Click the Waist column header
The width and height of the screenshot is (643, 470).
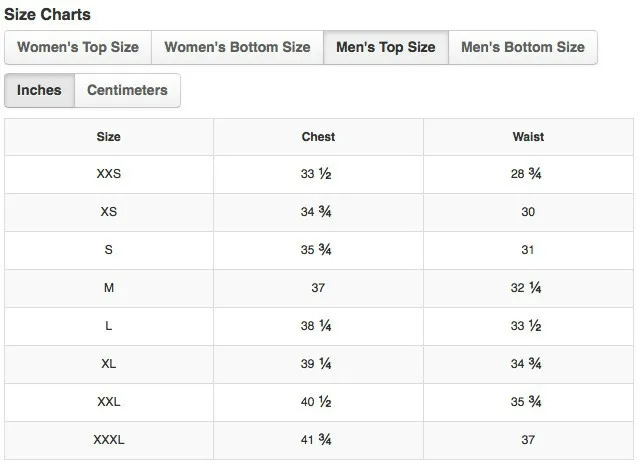click(x=528, y=137)
